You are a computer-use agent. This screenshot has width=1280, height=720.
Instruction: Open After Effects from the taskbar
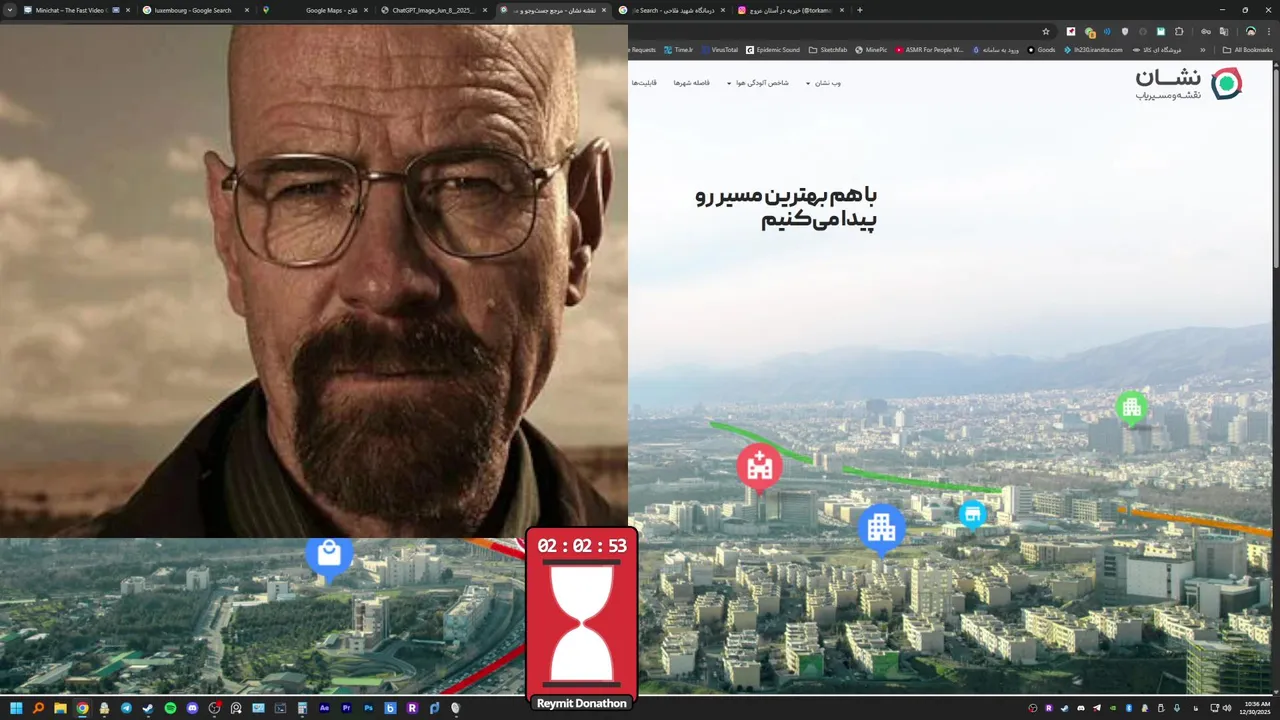coord(324,708)
